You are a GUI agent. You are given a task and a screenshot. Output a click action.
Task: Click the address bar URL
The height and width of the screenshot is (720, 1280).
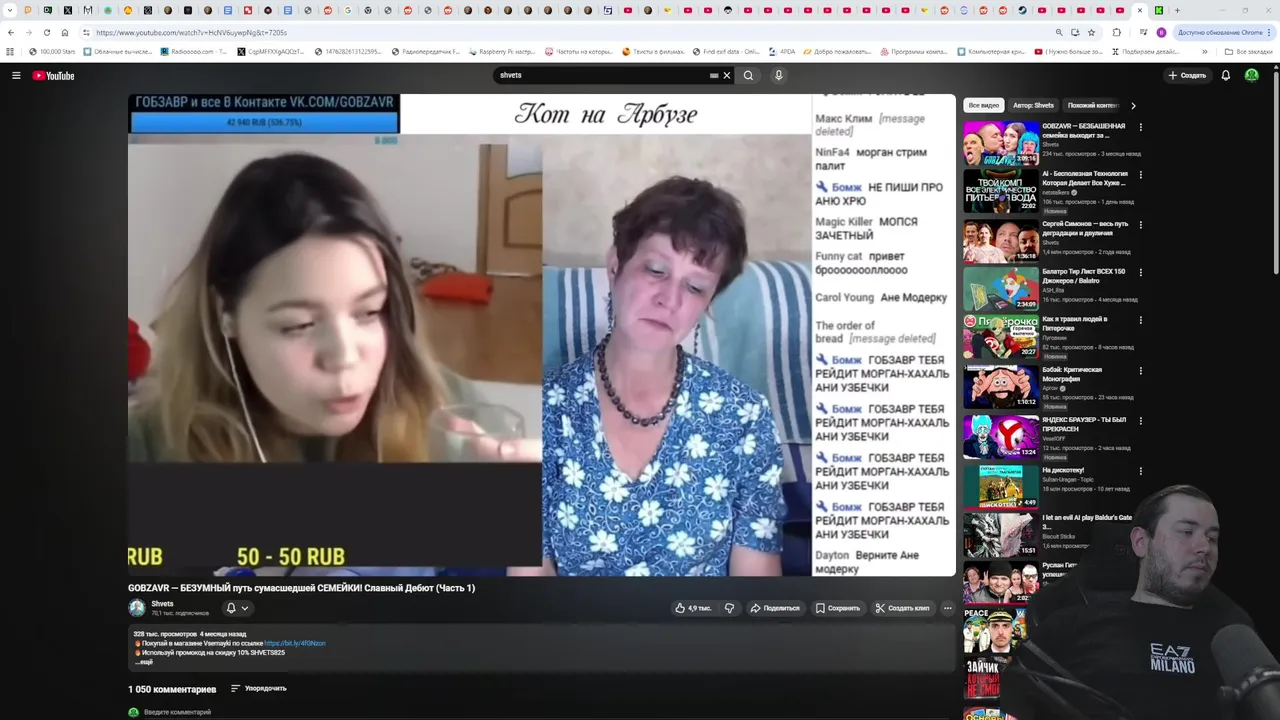[x=192, y=32]
